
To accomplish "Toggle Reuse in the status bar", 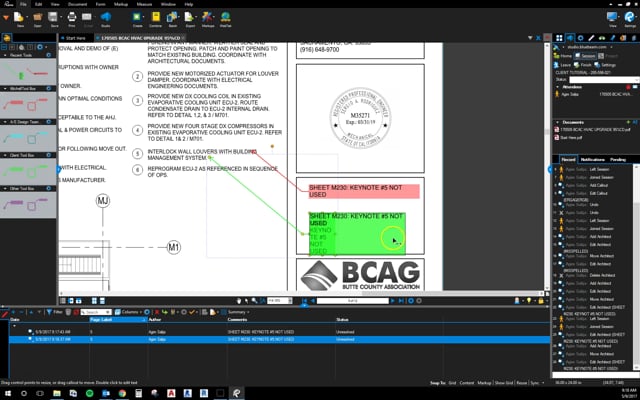I will [522, 383].
